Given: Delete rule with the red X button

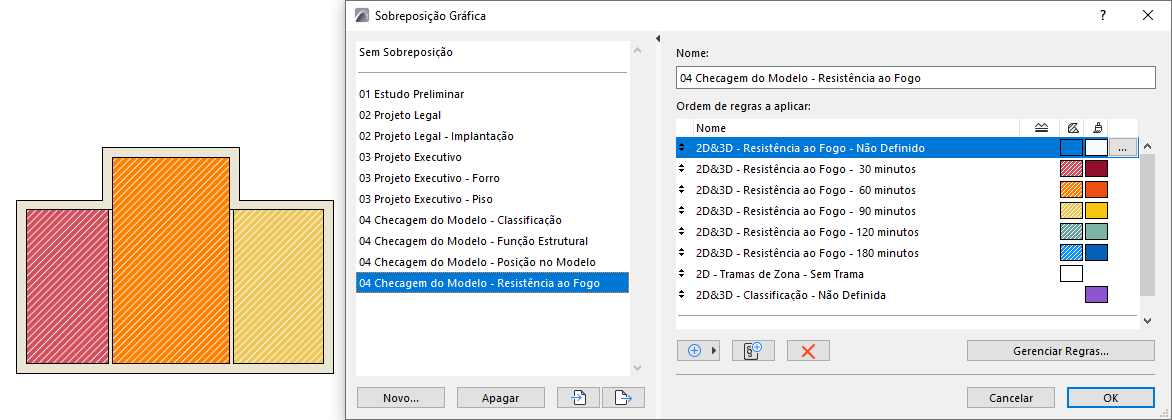Looking at the screenshot, I should point(808,350).
